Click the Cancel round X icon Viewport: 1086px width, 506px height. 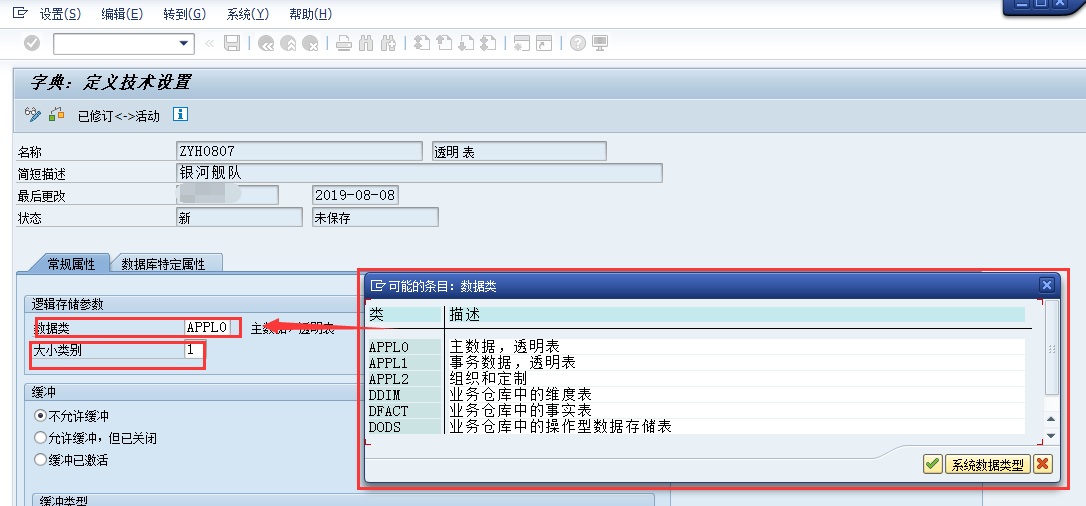[310, 44]
